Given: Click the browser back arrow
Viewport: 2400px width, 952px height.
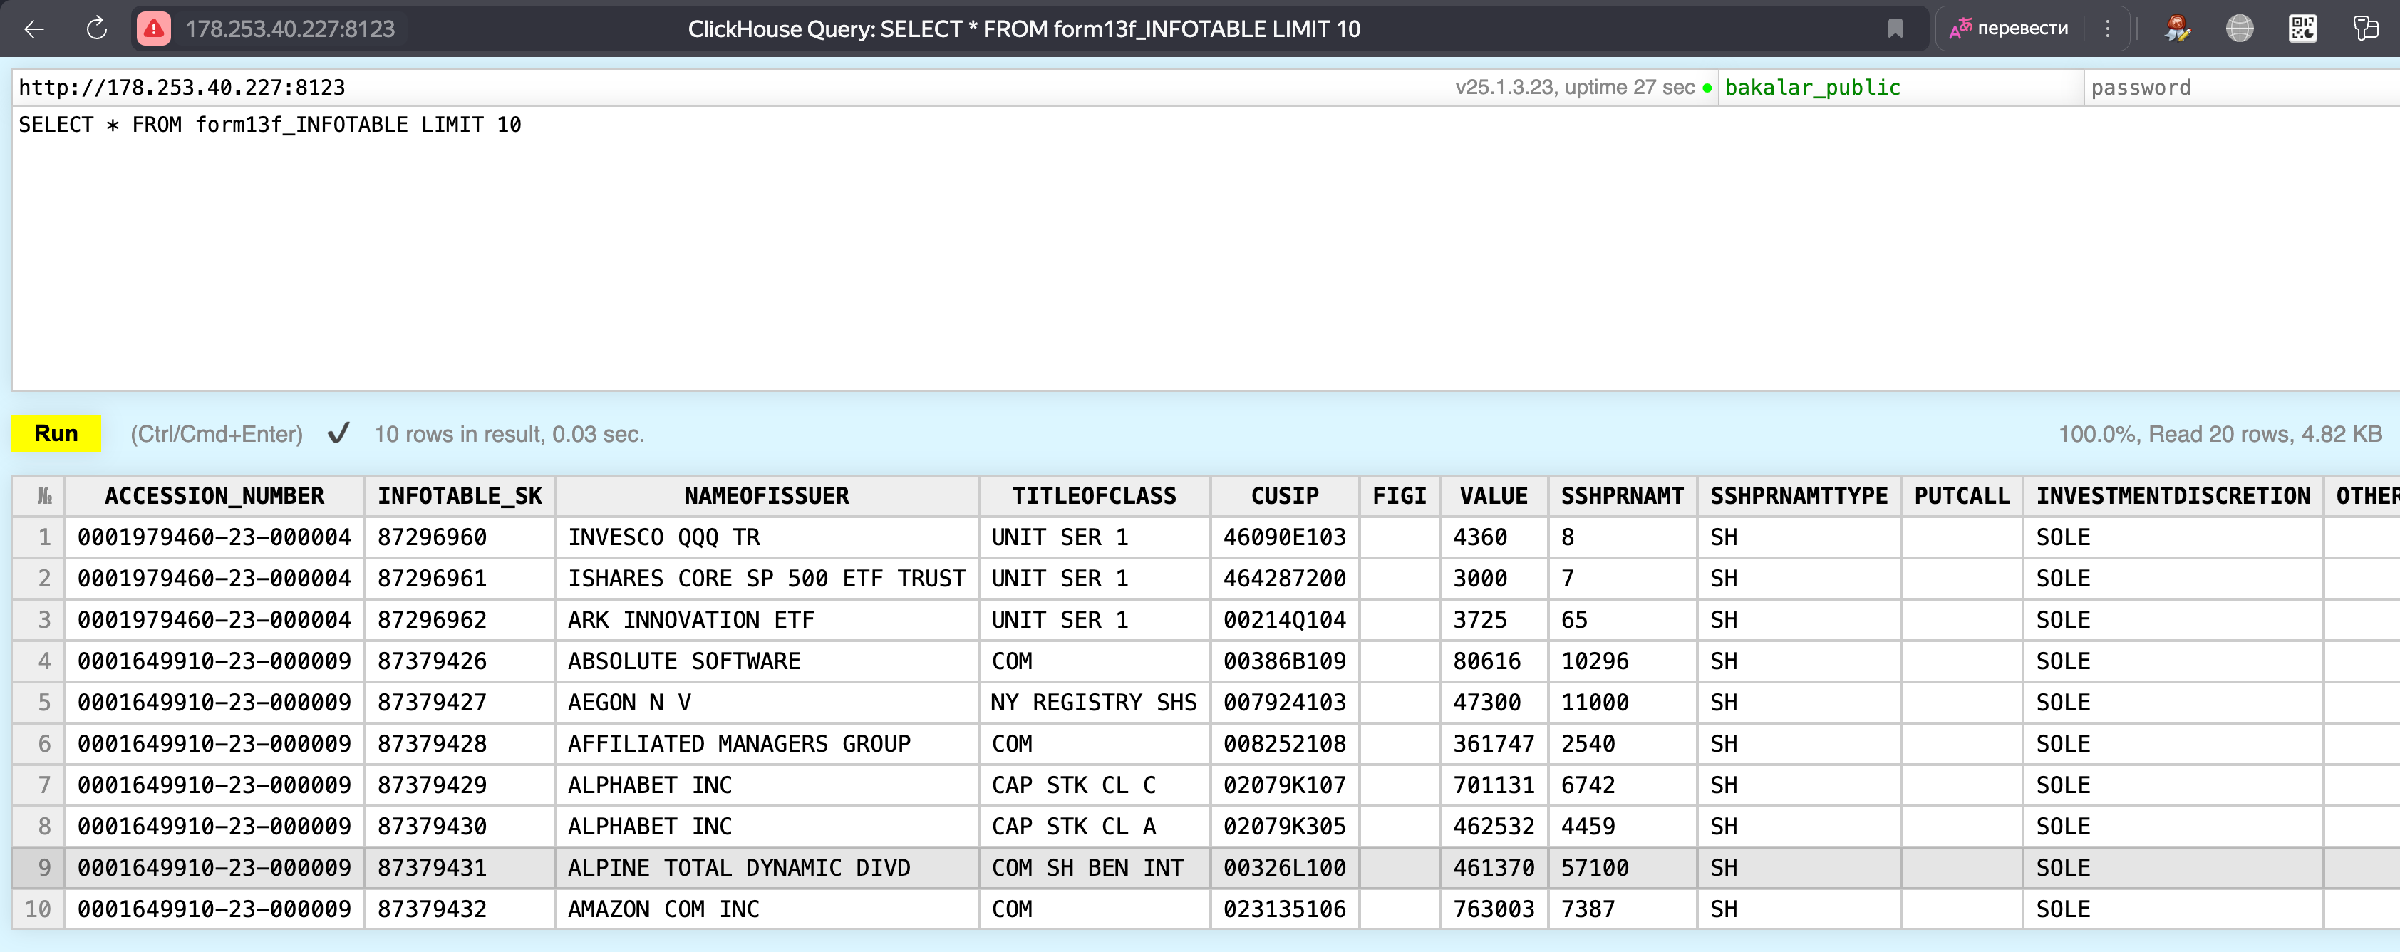Looking at the screenshot, I should (x=34, y=29).
